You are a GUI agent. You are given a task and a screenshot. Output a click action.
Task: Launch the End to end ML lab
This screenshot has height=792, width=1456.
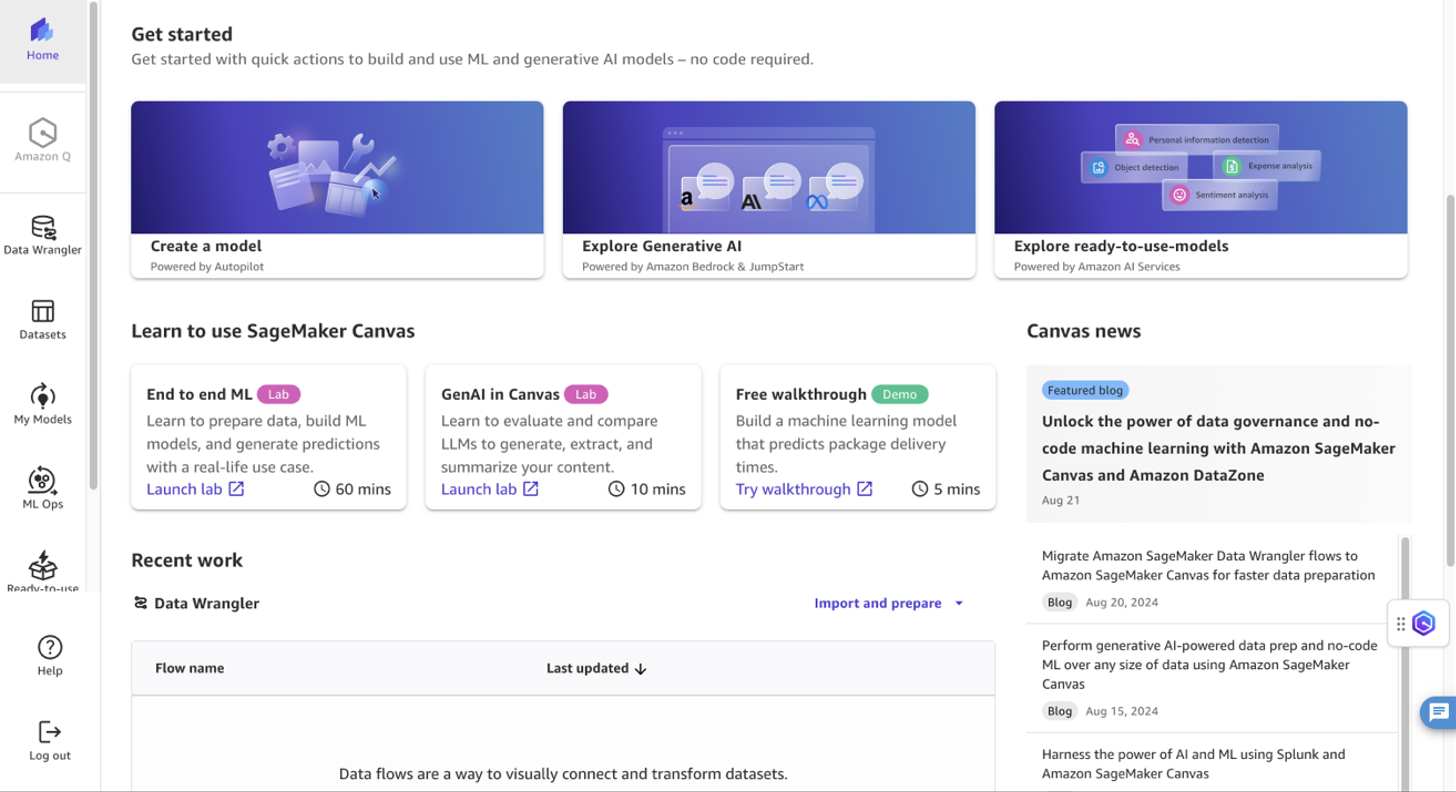pos(195,489)
